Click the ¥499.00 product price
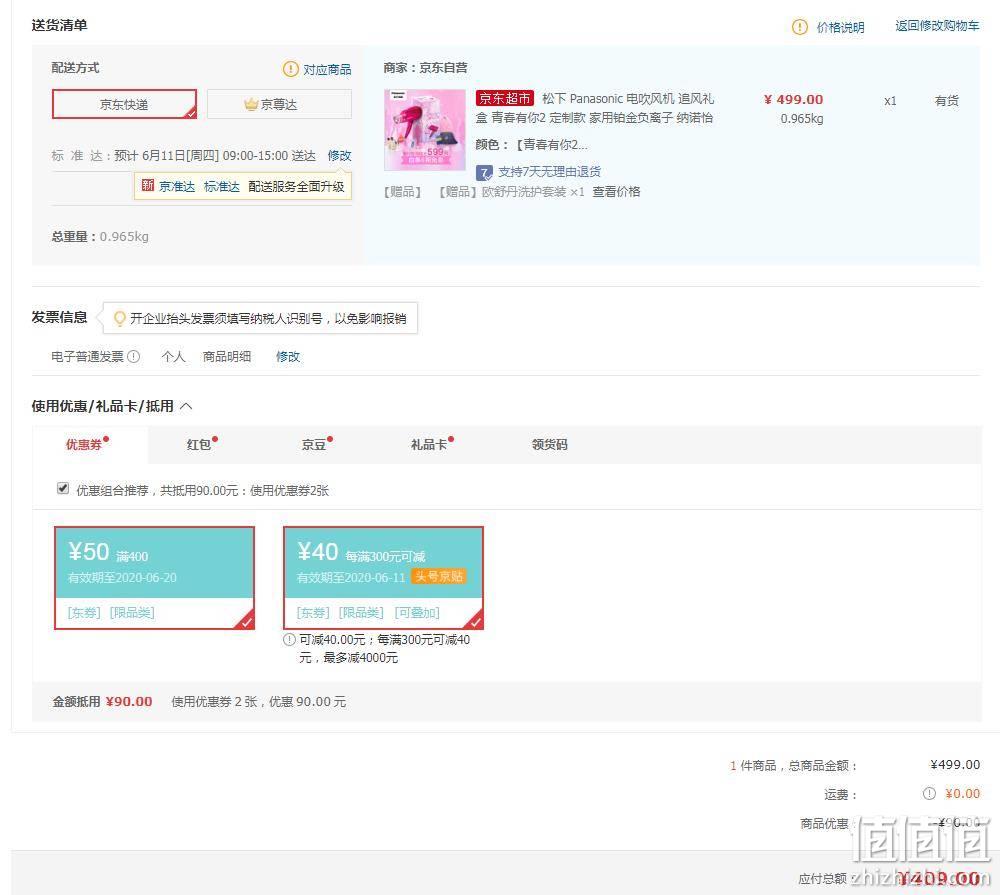Image resolution: width=1000 pixels, height=895 pixels. pyautogui.click(x=793, y=100)
